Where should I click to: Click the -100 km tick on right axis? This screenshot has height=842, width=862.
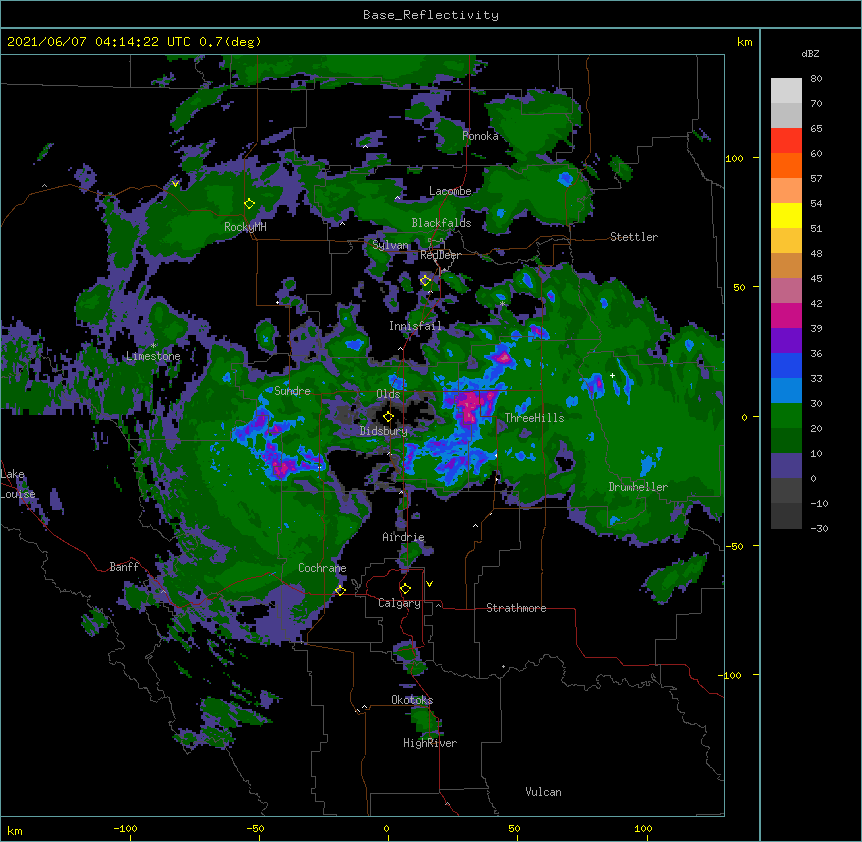pos(730,675)
